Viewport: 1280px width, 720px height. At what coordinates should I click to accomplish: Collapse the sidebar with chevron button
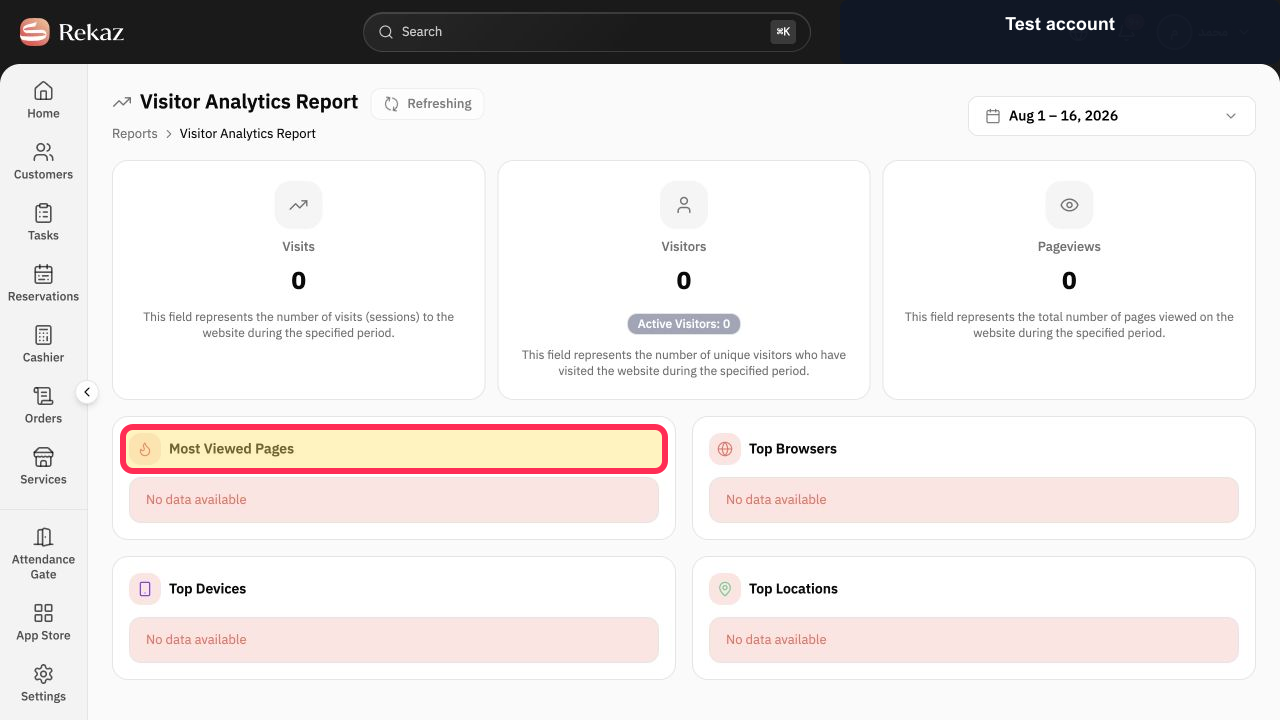point(87,392)
